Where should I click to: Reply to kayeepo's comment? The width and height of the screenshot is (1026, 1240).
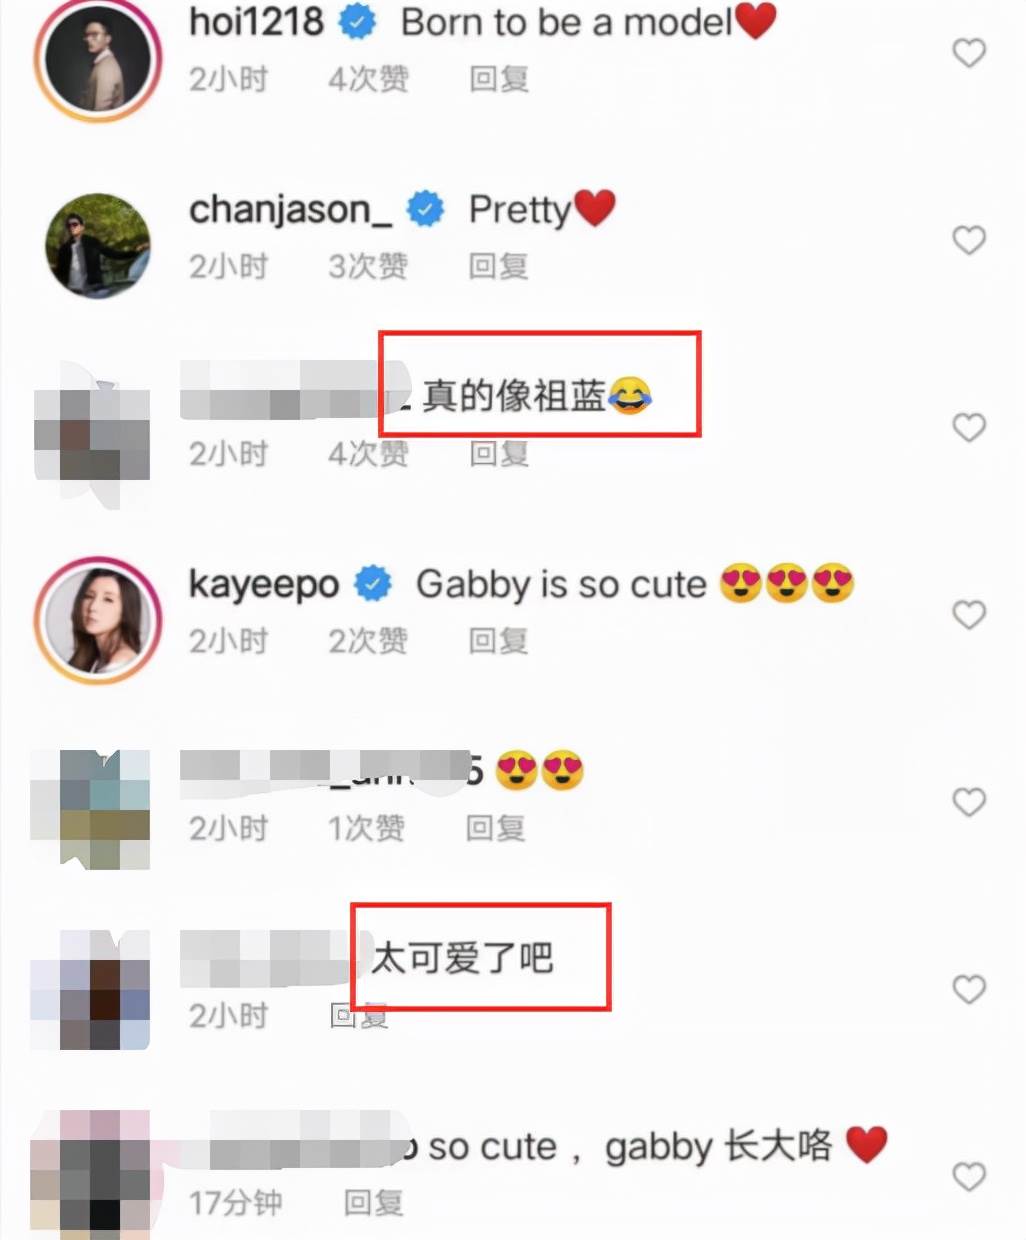click(498, 641)
